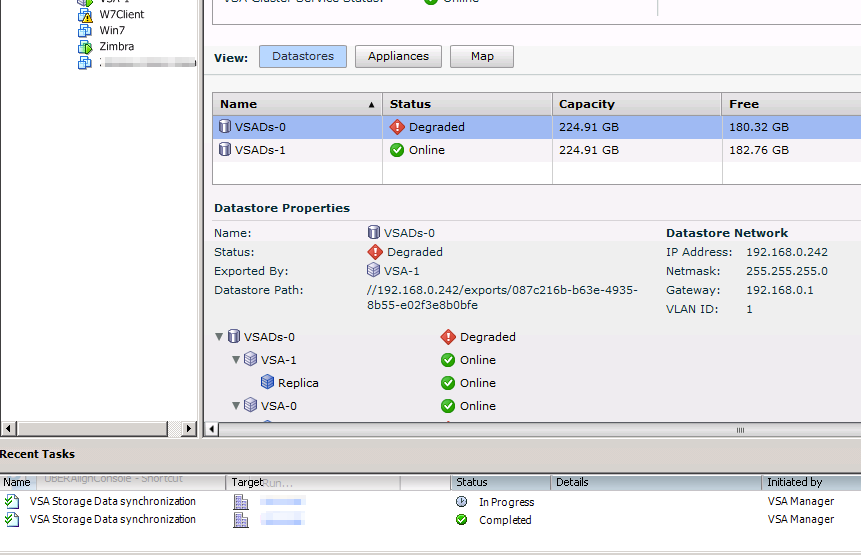Click the VSADs-1 datastore icon in table
Viewport: 861px width, 555px height.
(225, 149)
